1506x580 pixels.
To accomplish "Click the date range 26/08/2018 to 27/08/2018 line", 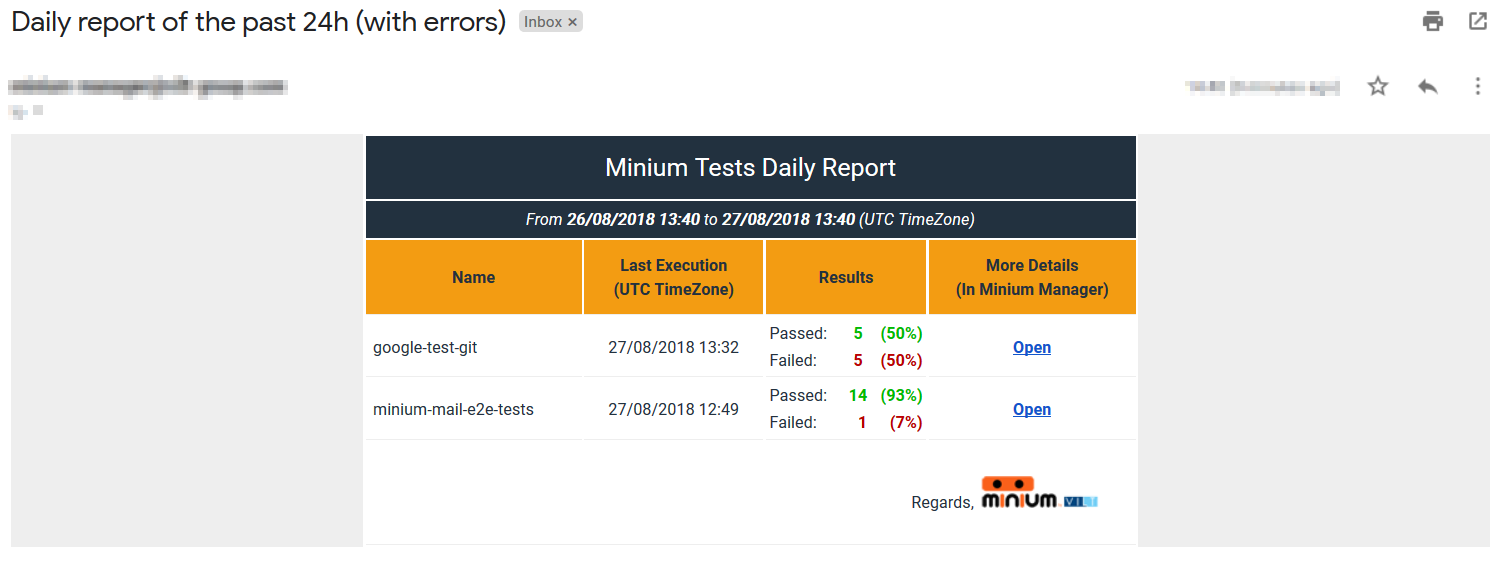I will coord(751,219).
